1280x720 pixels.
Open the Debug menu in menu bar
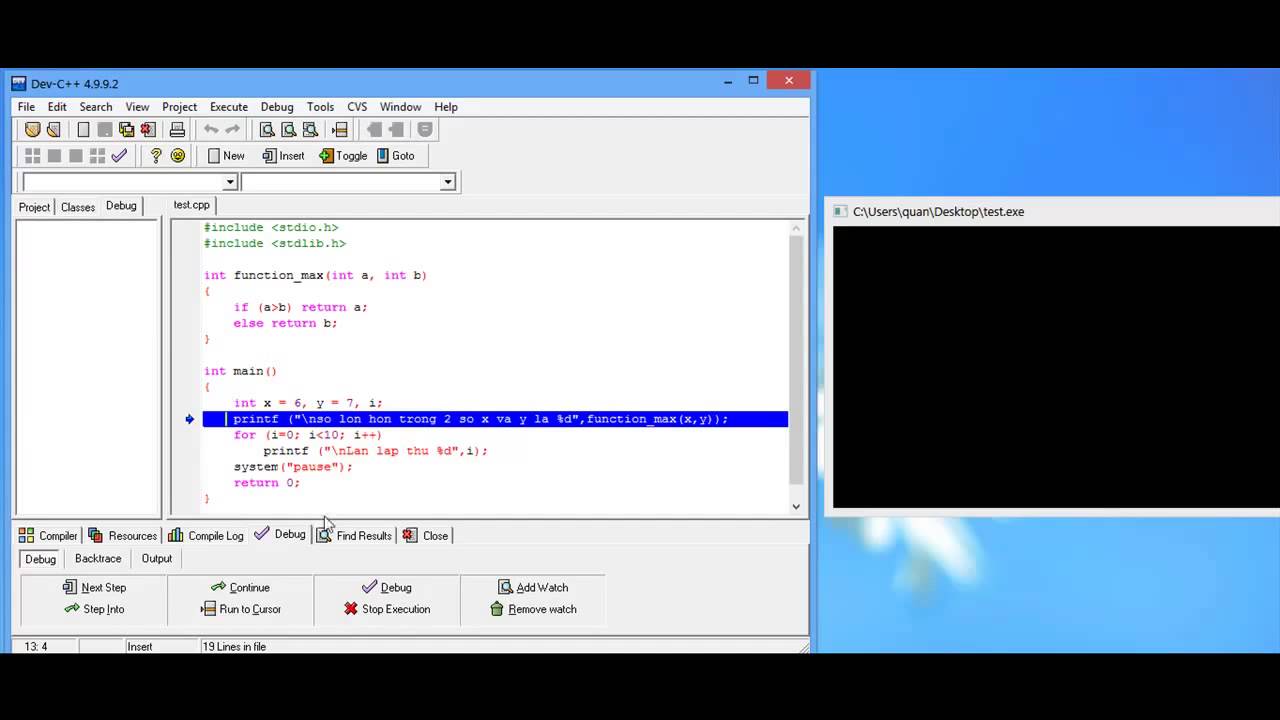coord(277,107)
